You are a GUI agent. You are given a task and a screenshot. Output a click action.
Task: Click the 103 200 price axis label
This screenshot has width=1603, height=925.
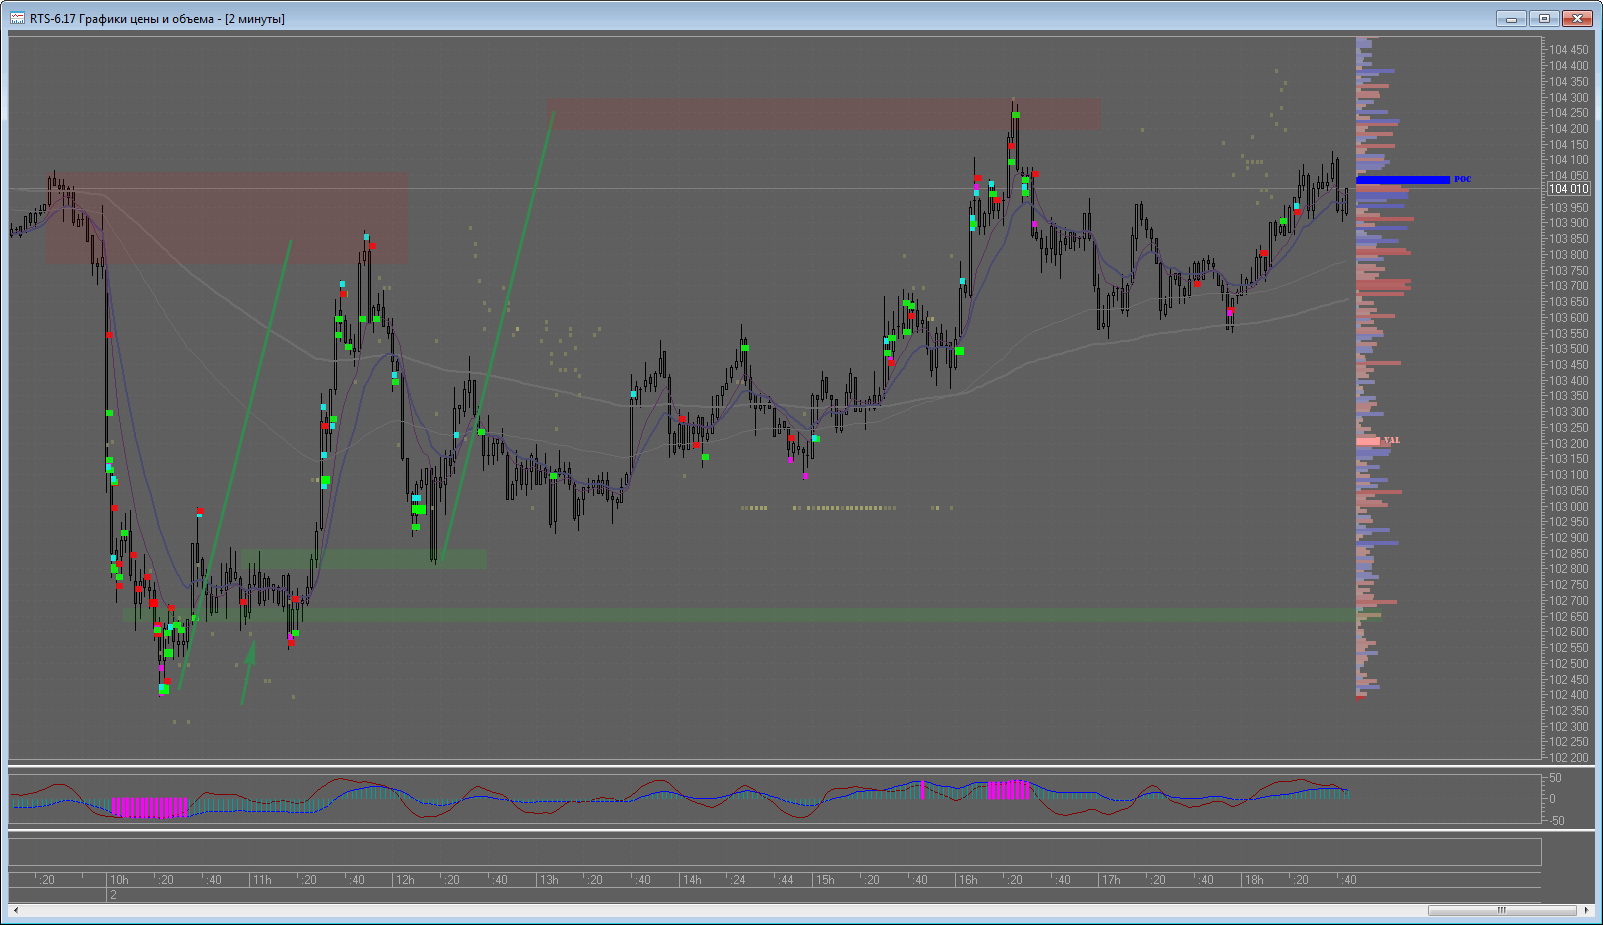pos(1568,444)
